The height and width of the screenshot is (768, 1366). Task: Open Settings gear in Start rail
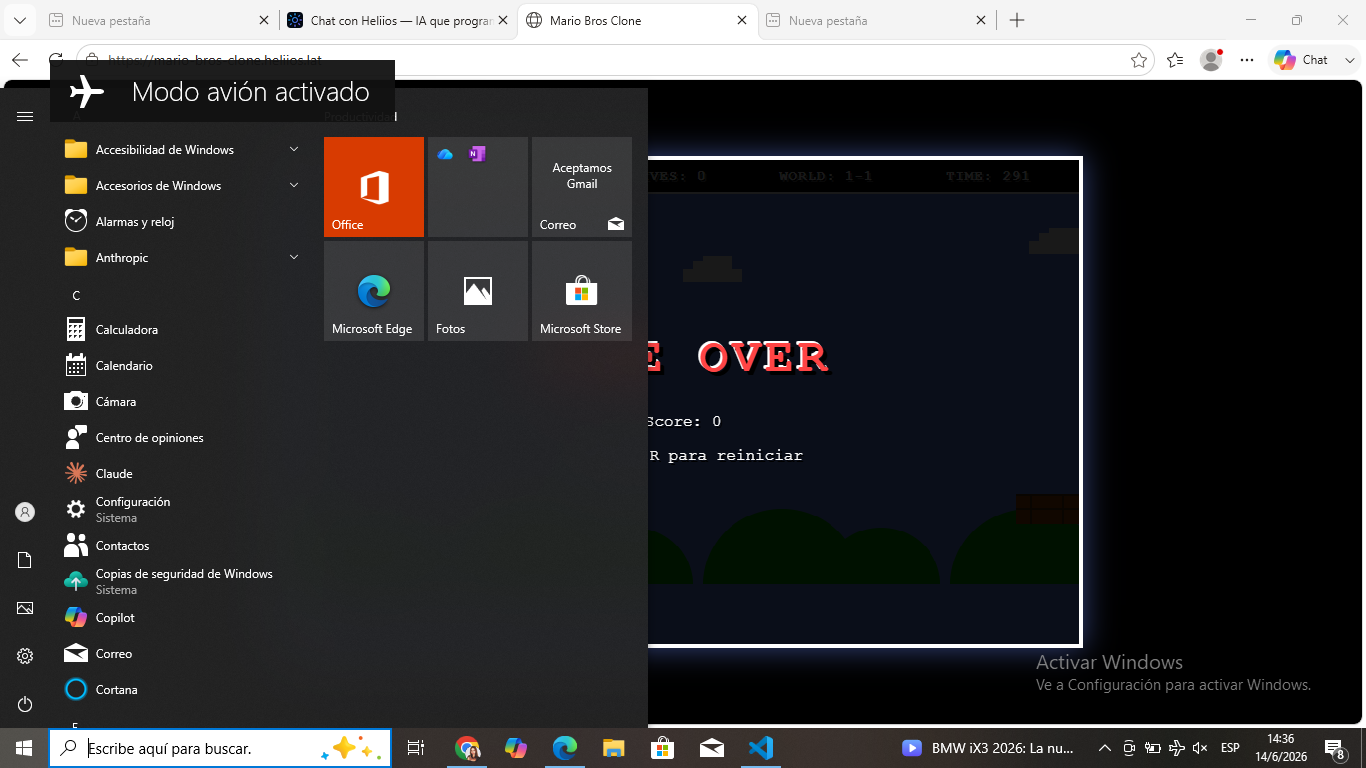(25, 656)
